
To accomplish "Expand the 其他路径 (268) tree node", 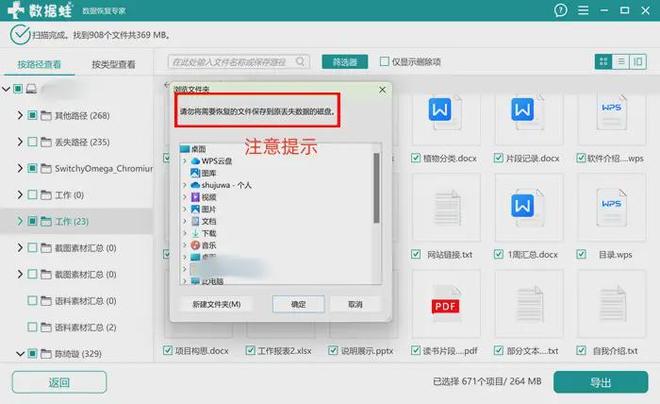I will click(x=20, y=115).
